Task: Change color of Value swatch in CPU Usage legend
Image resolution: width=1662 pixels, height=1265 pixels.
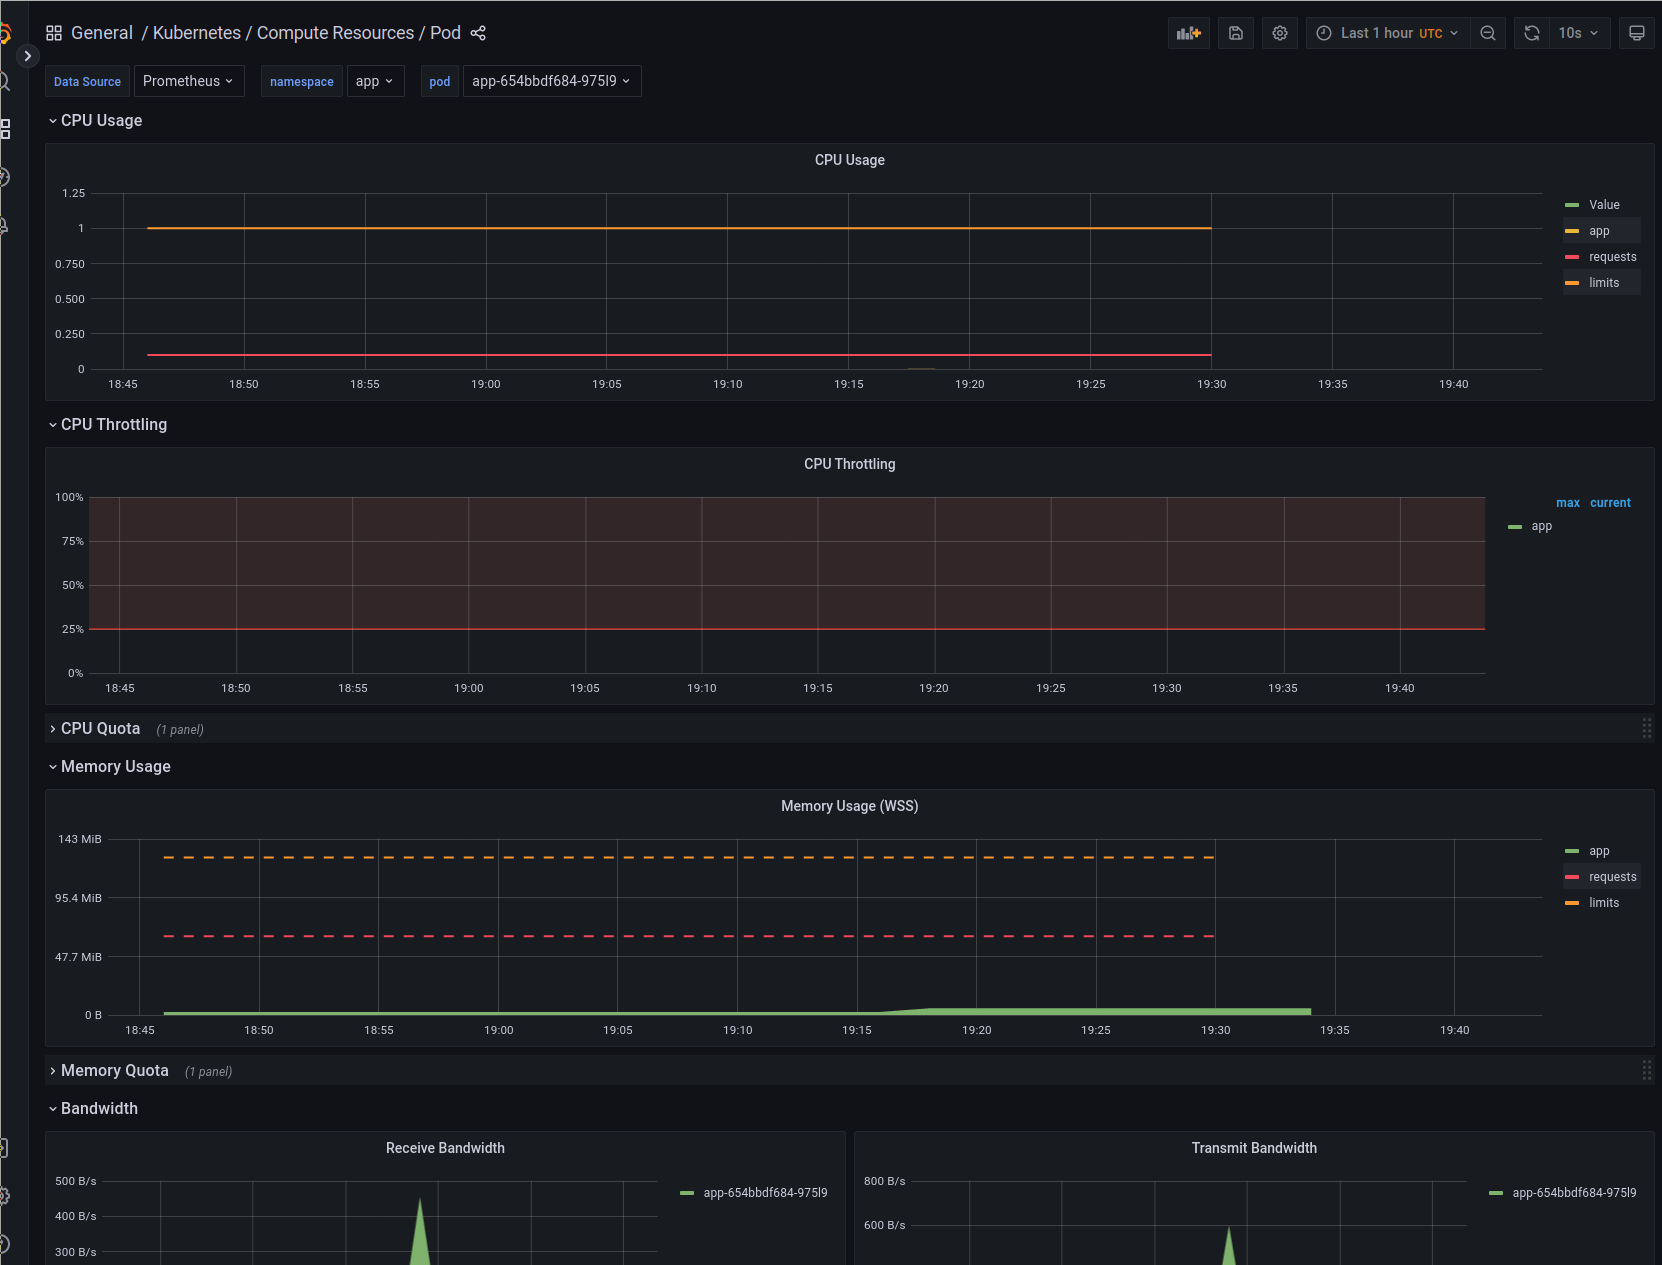Action: [x=1572, y=205]
